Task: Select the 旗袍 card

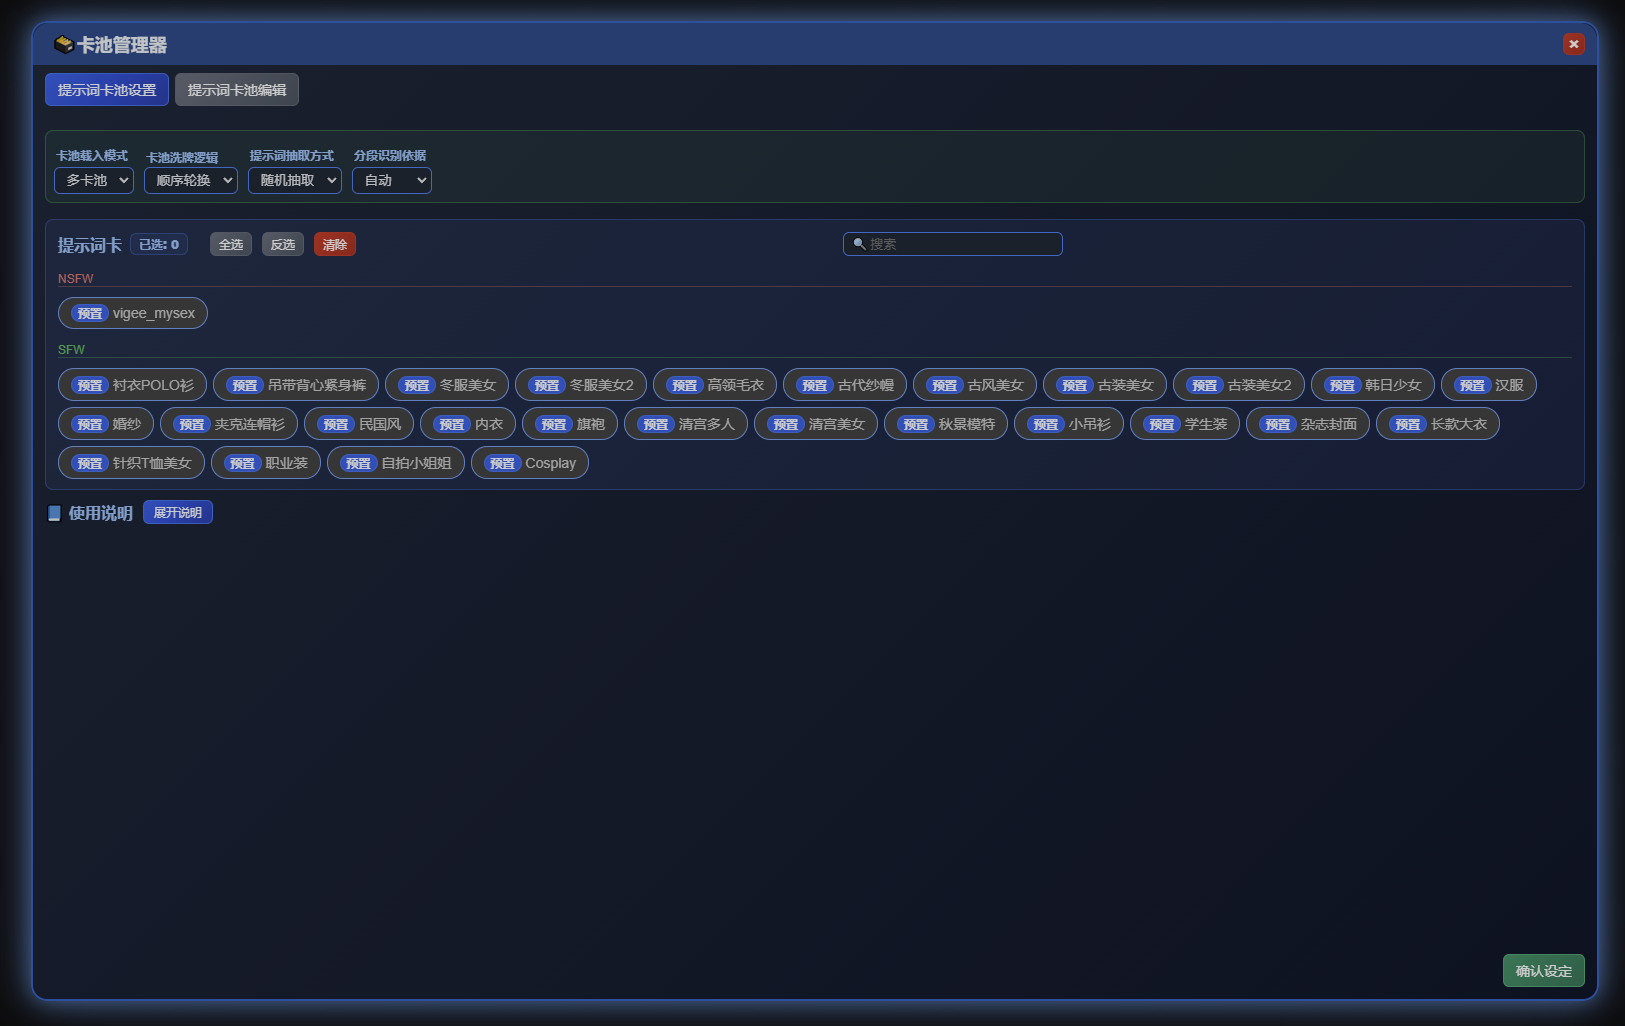Action: (570, 424)
